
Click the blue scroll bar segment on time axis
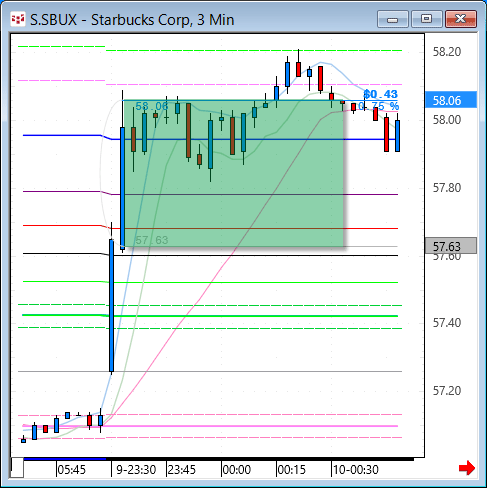click(65, 459)
